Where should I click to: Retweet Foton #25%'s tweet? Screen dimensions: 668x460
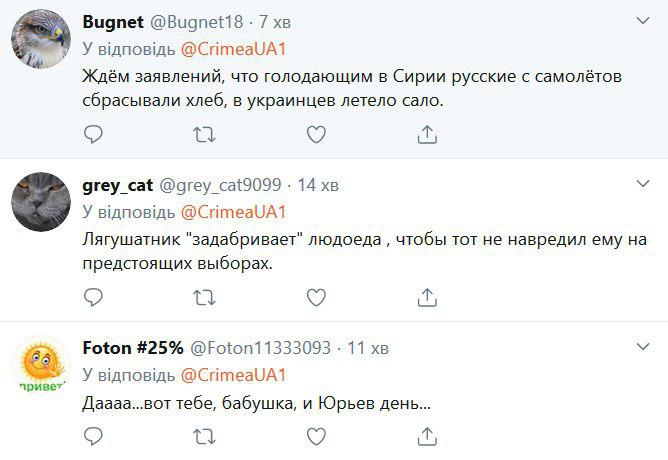(x=204, y=436)
